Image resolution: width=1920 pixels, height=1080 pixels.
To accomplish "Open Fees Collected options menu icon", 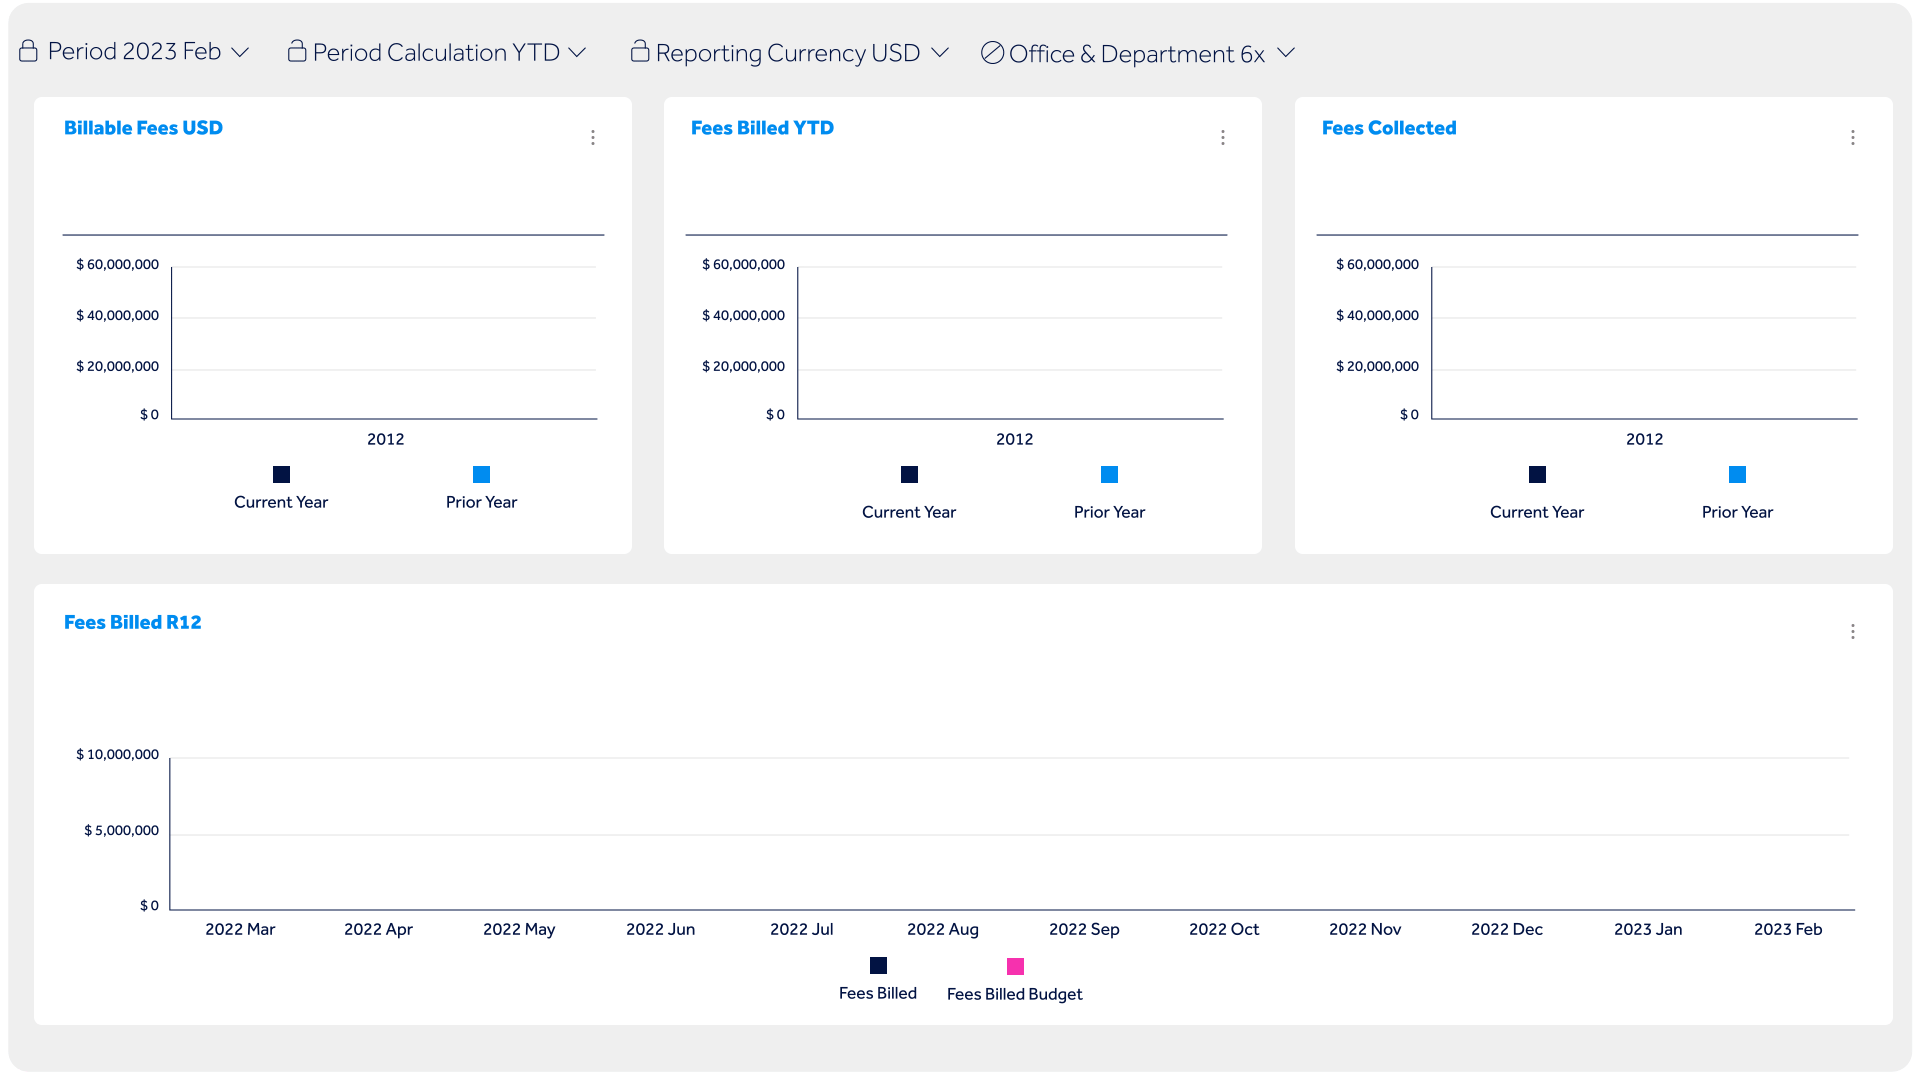I will pyautogui.click(x=1853, y=138).
